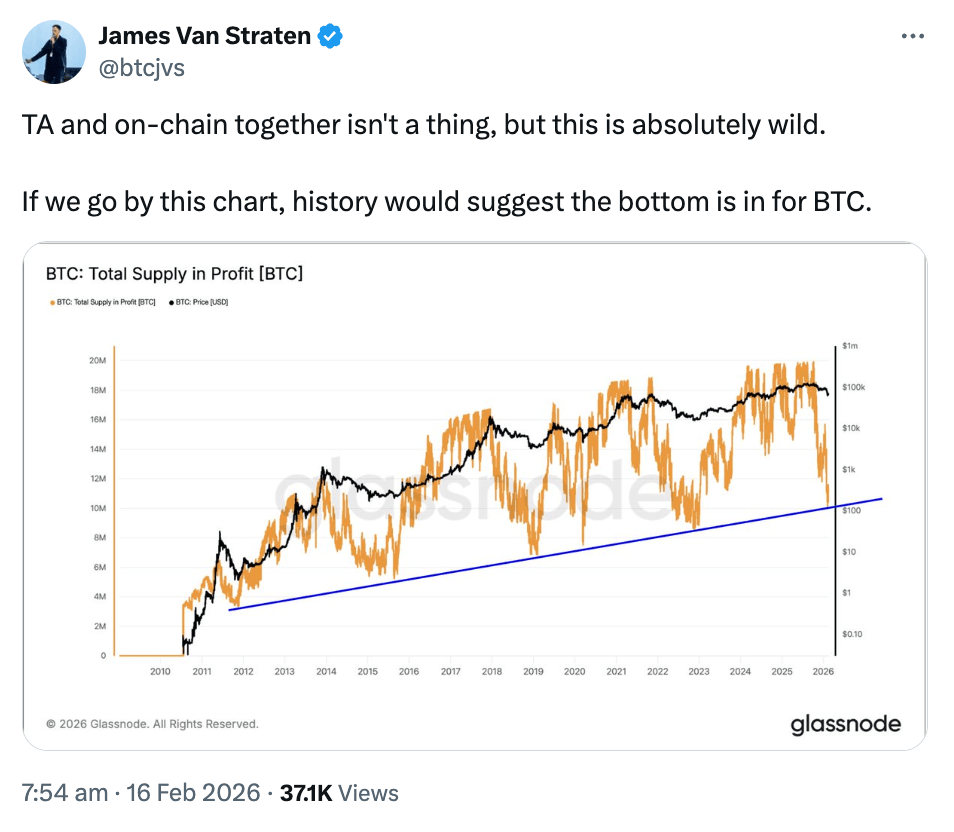Viewport: 954px width, 832px height.
Task: Toggle the 'BTC: Price [USD]' legend label
Action: [202, 301]
